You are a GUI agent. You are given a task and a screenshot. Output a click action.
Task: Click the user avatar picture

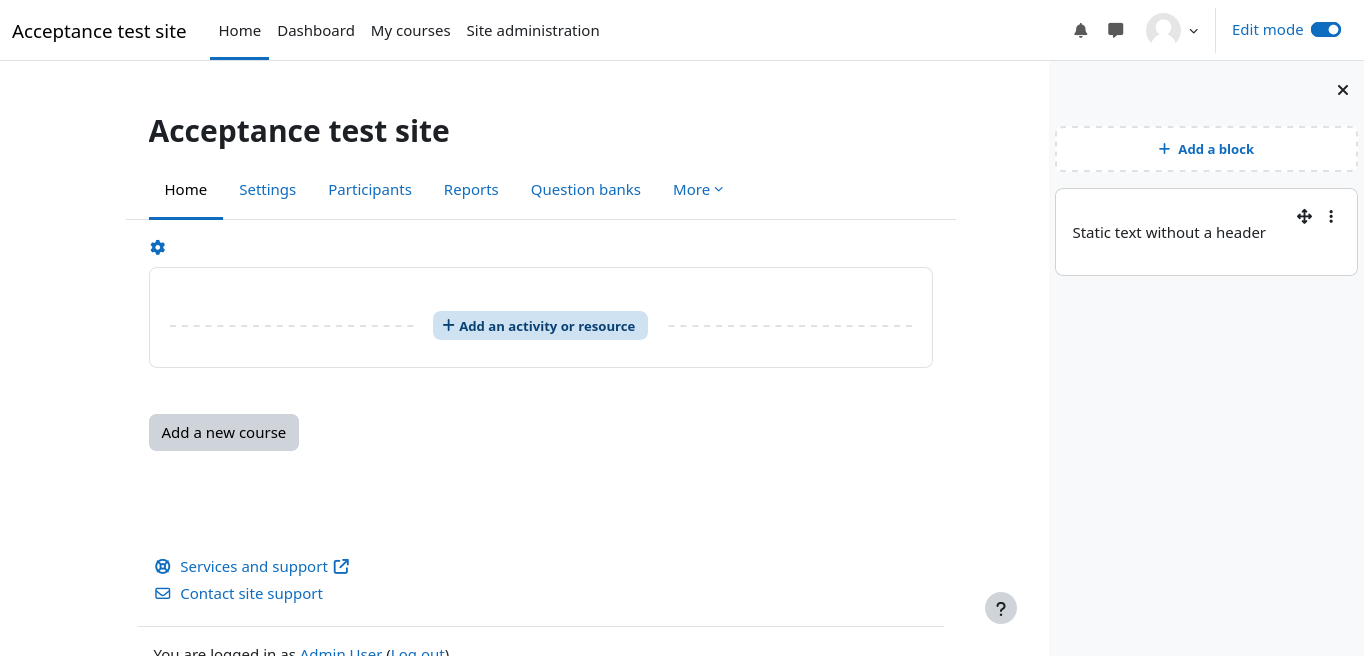[1163, 30]
